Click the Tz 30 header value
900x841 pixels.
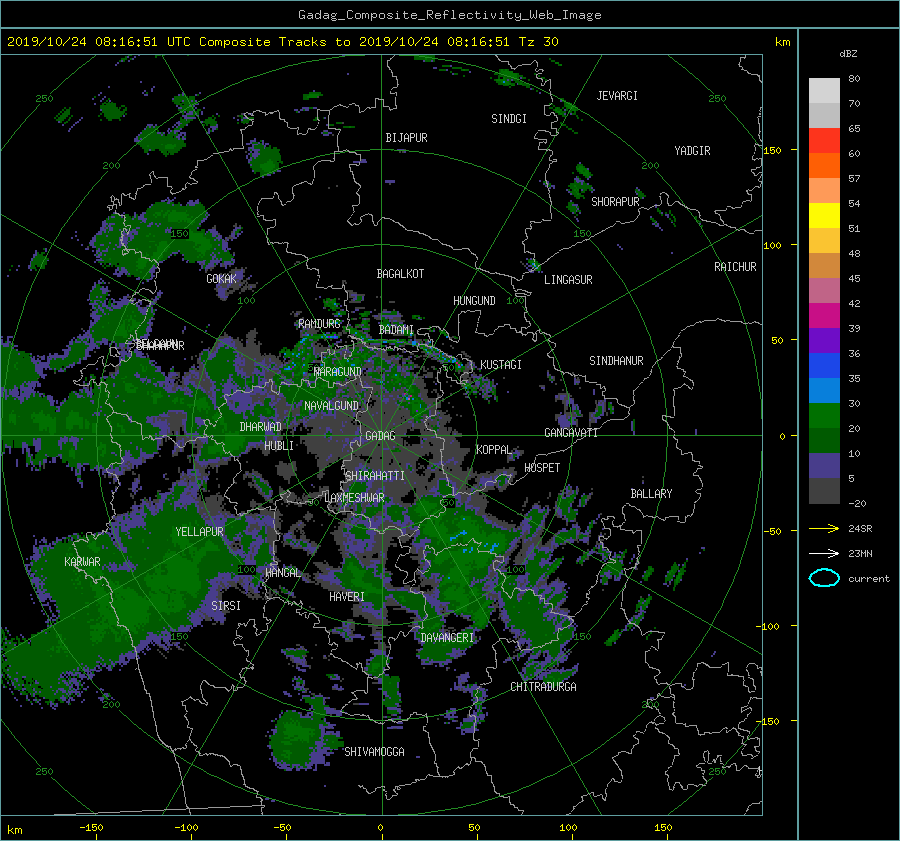538,42
